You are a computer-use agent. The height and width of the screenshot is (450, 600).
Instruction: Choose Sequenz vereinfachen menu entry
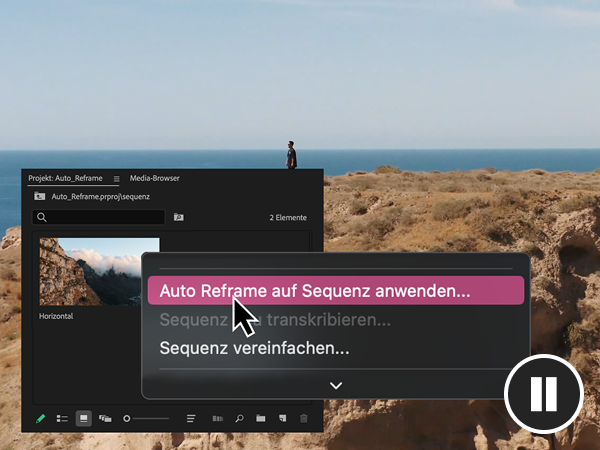[x=254, y=348]
